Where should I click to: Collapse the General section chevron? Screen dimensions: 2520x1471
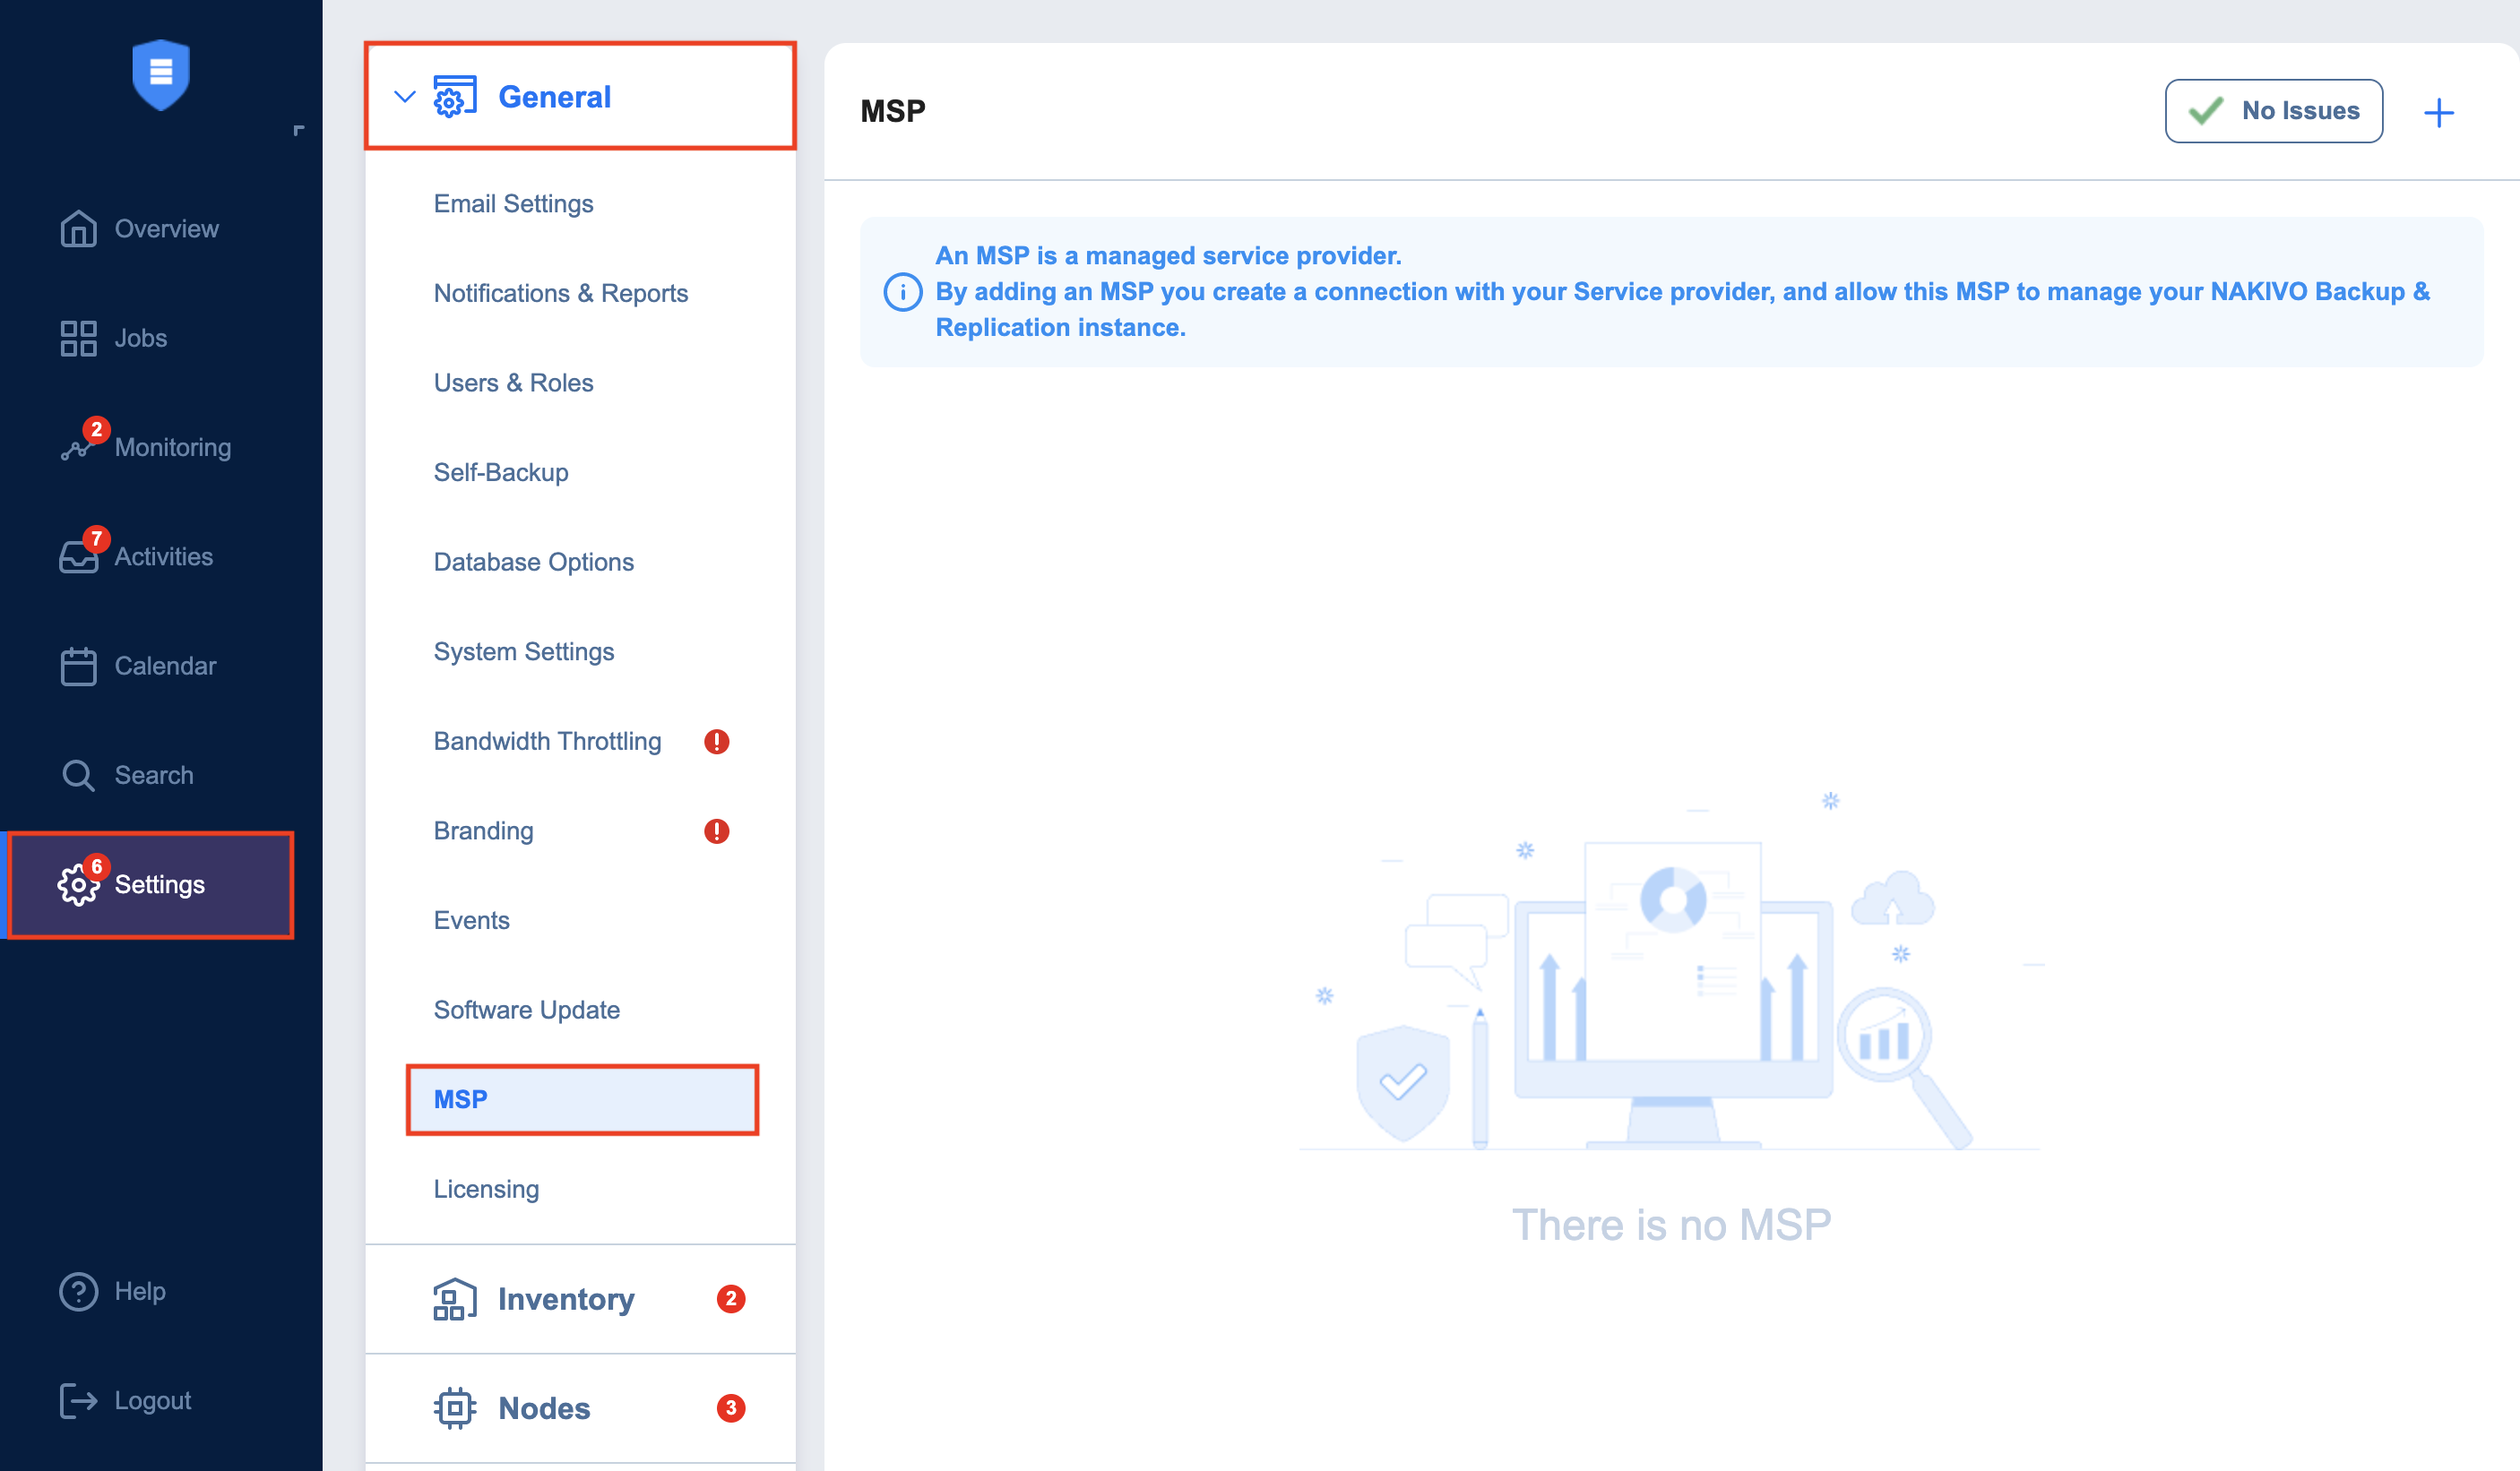click(x=404, y=97)
